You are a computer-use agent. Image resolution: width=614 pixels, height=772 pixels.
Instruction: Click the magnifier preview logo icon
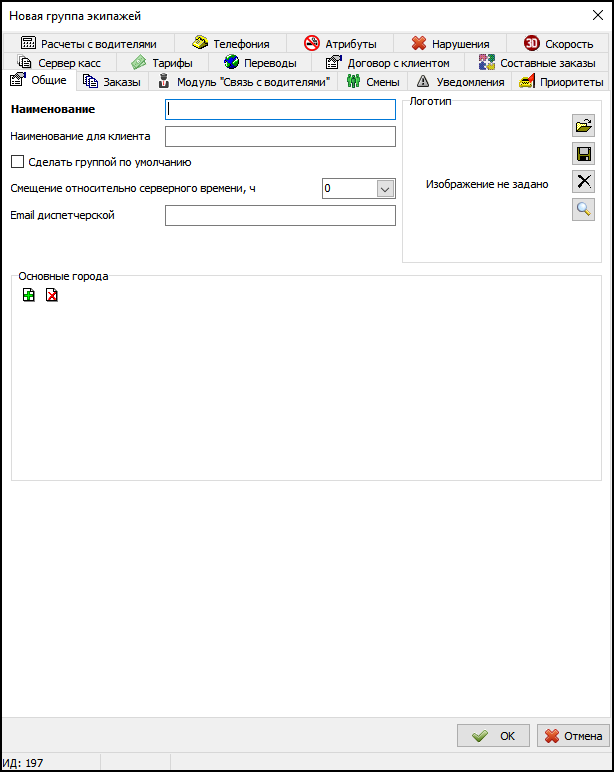(583, 209)
